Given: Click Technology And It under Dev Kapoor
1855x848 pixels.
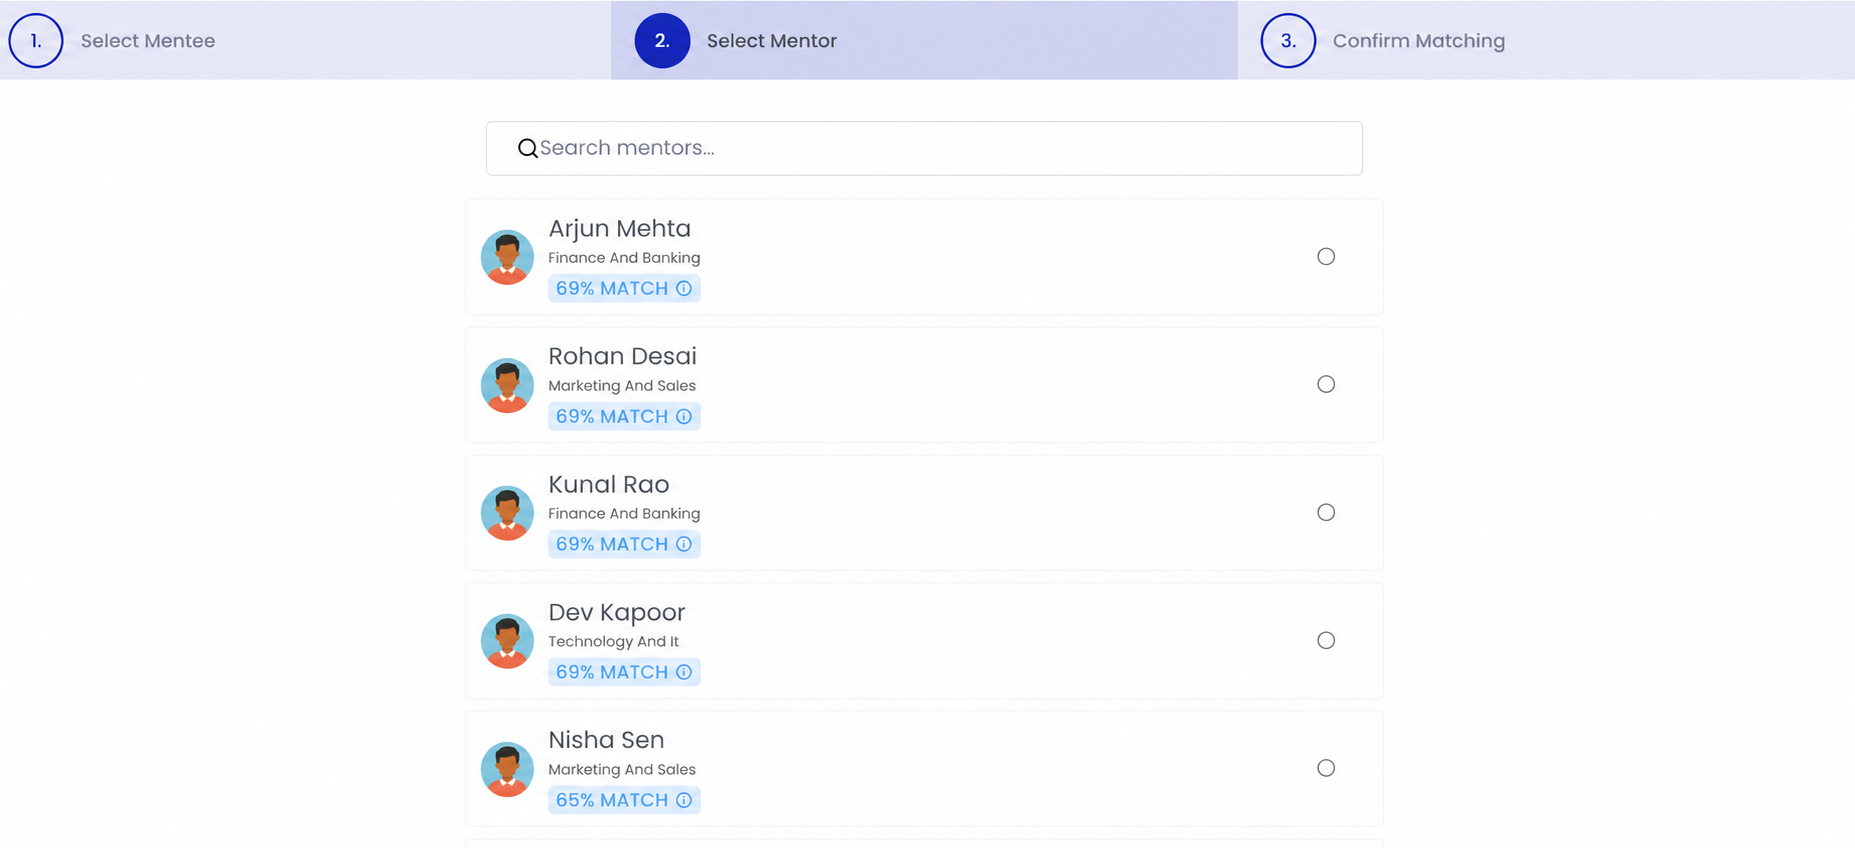Looking at the screenshot, I should (x=613, y=642).
